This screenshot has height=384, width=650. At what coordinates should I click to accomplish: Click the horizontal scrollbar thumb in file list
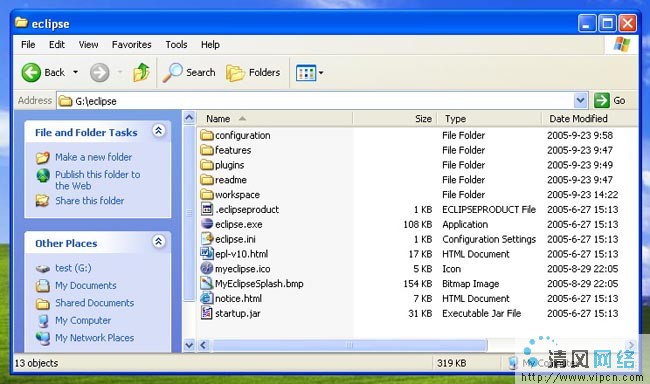click(x=349, y=345)
